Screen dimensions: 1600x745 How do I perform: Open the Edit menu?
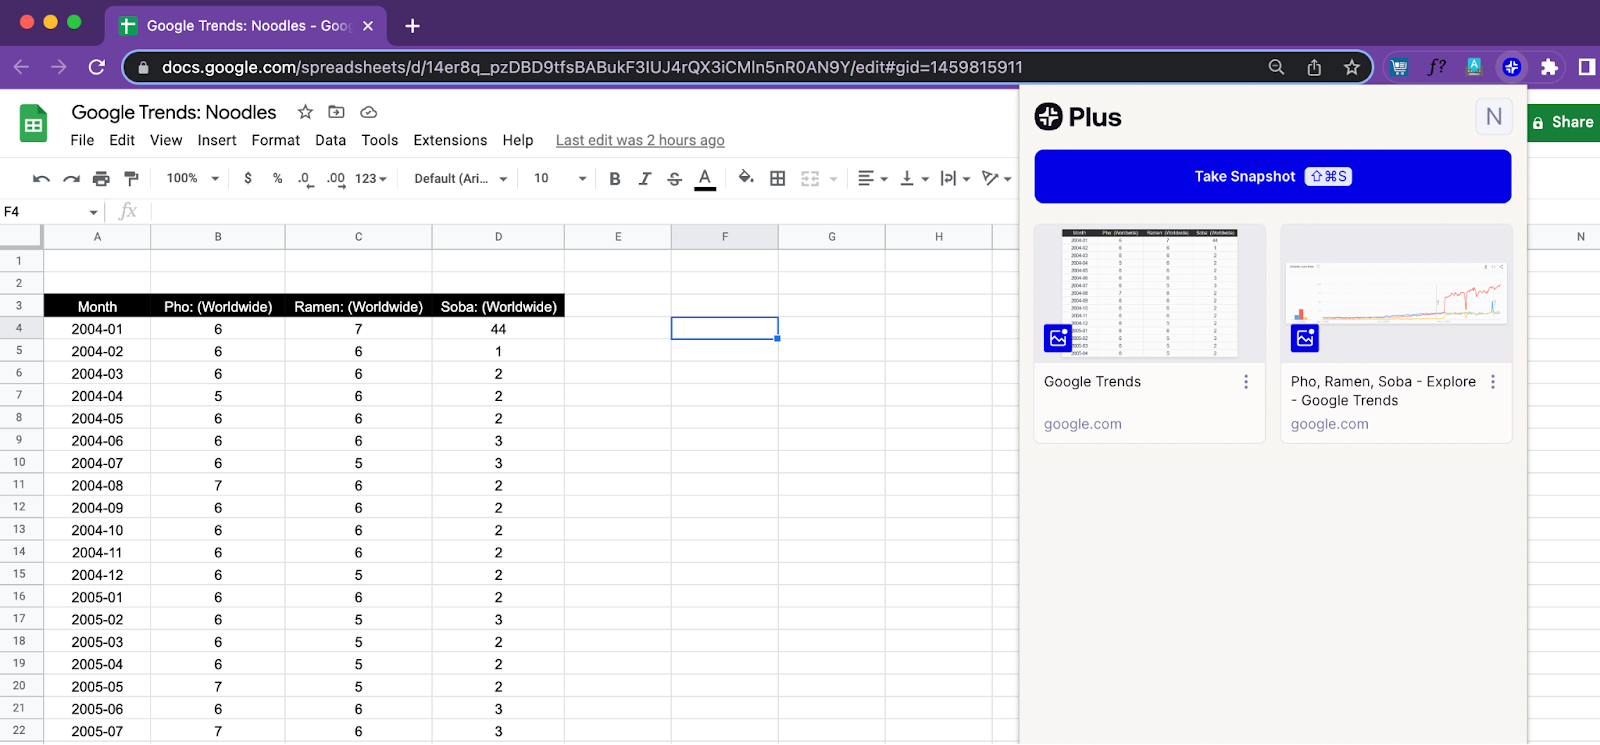tap(122, 140)
